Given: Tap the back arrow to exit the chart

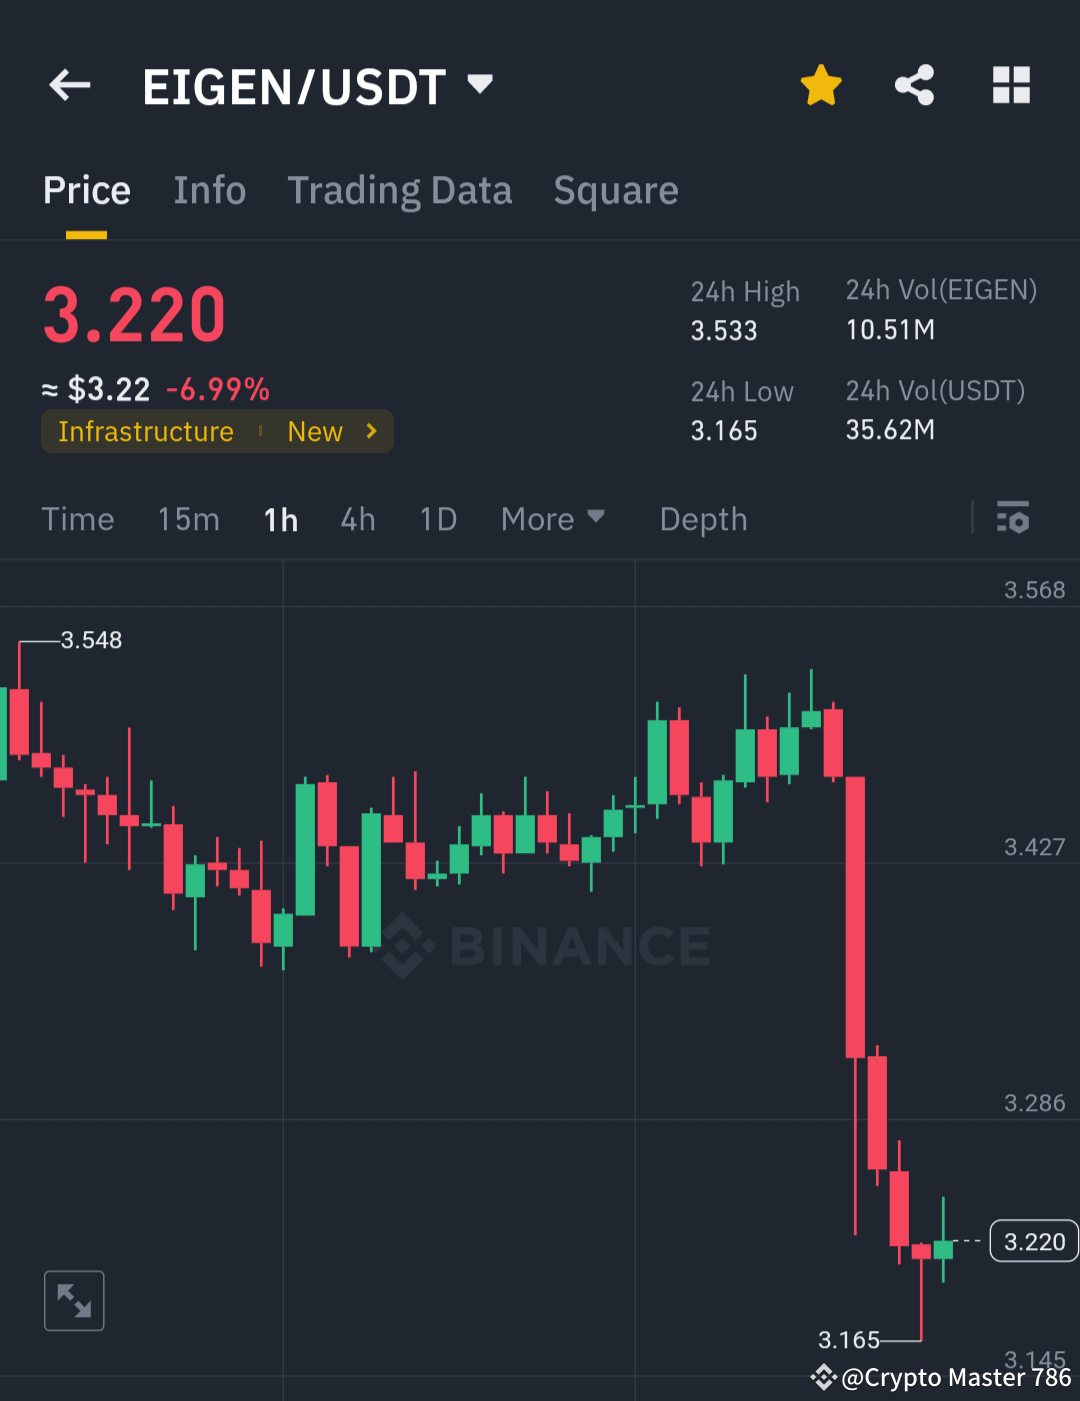Looking at the screenshot, I should 68,85.
